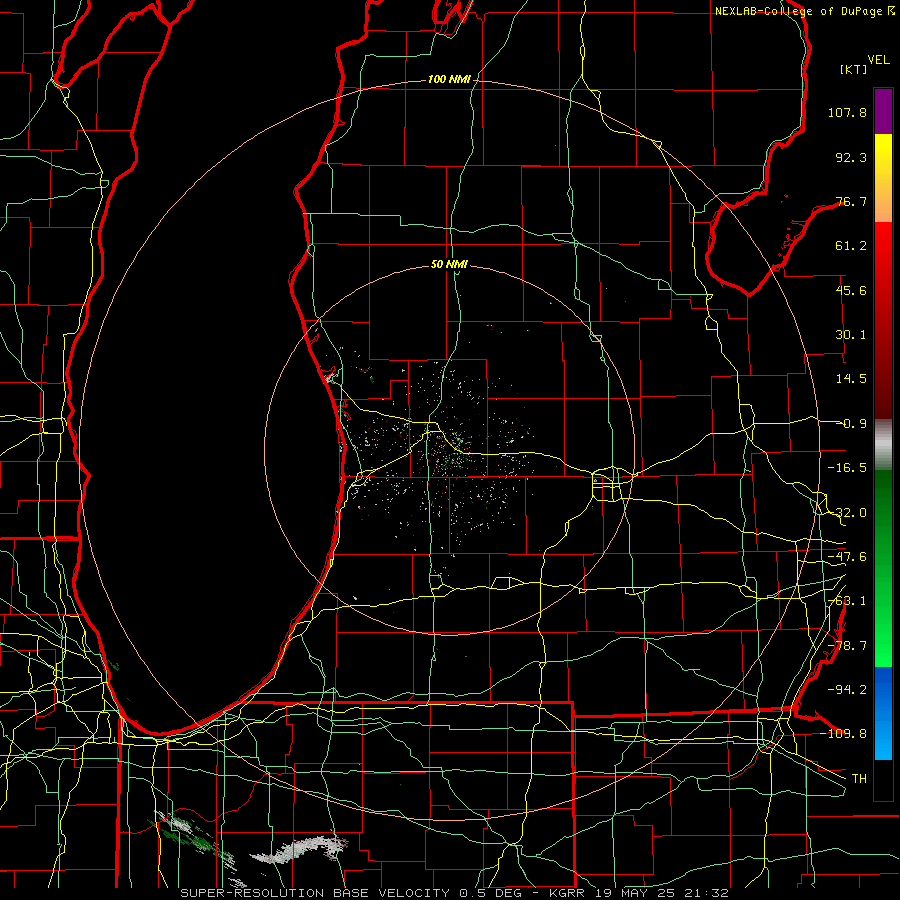Select the 14.5 legend value
This screenshot has width=900, height=900.
tap(851, 379)
